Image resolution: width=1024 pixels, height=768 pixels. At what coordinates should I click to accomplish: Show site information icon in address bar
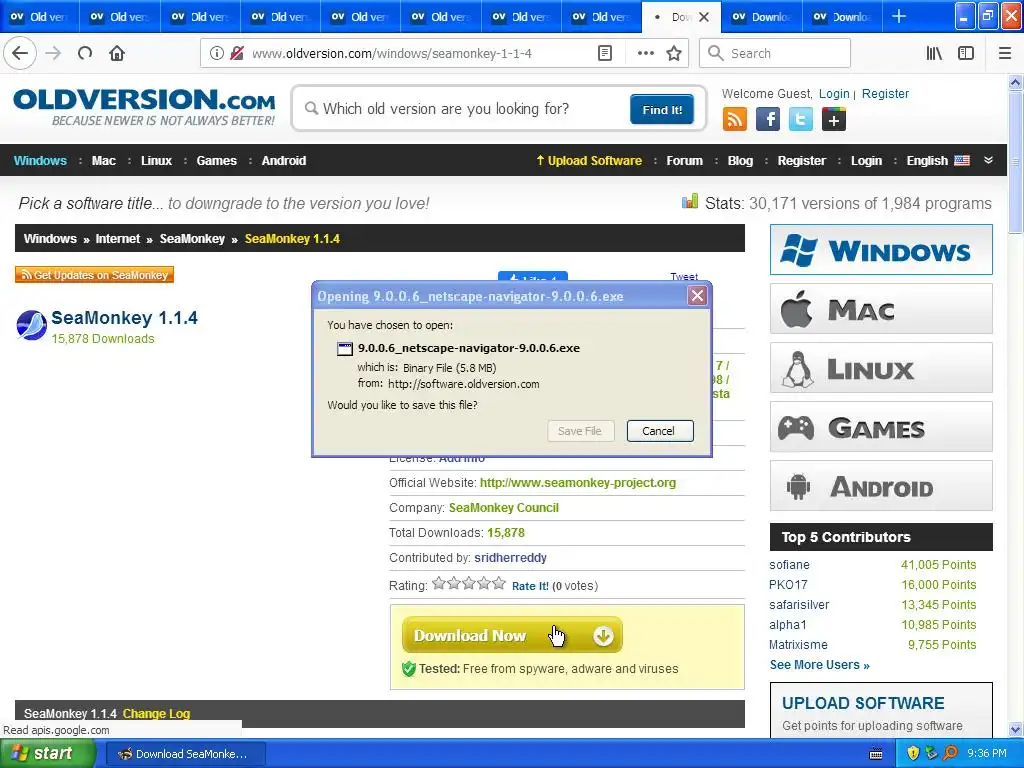[x=217, y=54]
